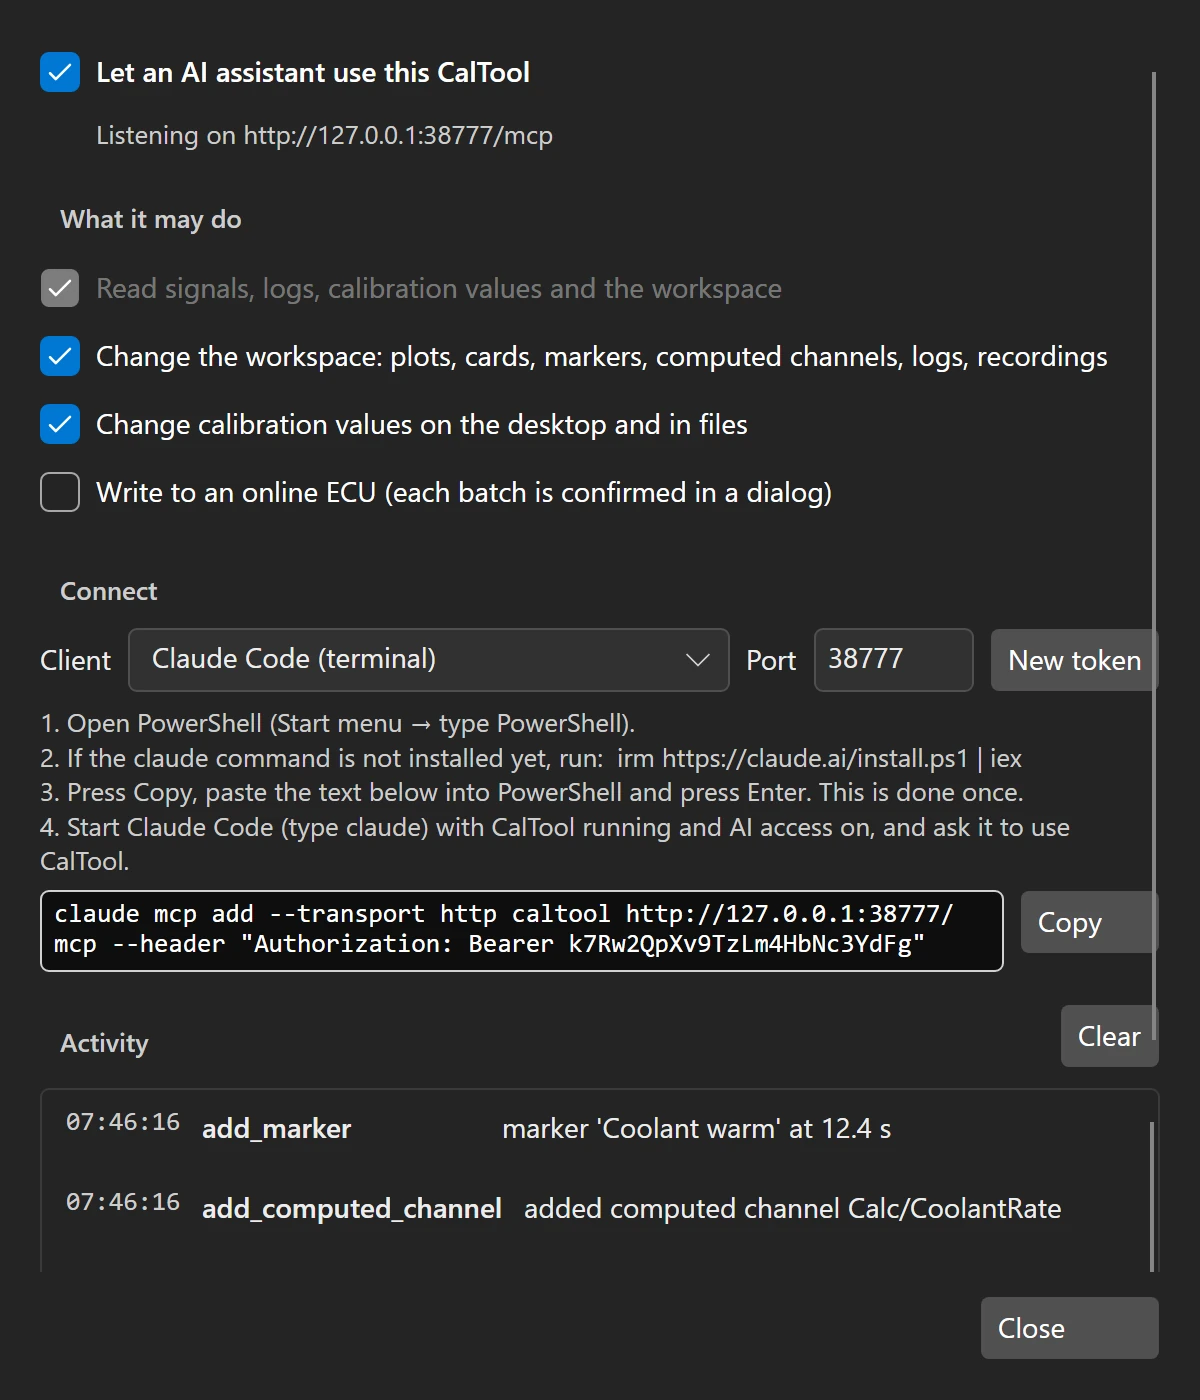Click inside the claude mcp add command box
1200x1400 pixels.
click(522, 930)
